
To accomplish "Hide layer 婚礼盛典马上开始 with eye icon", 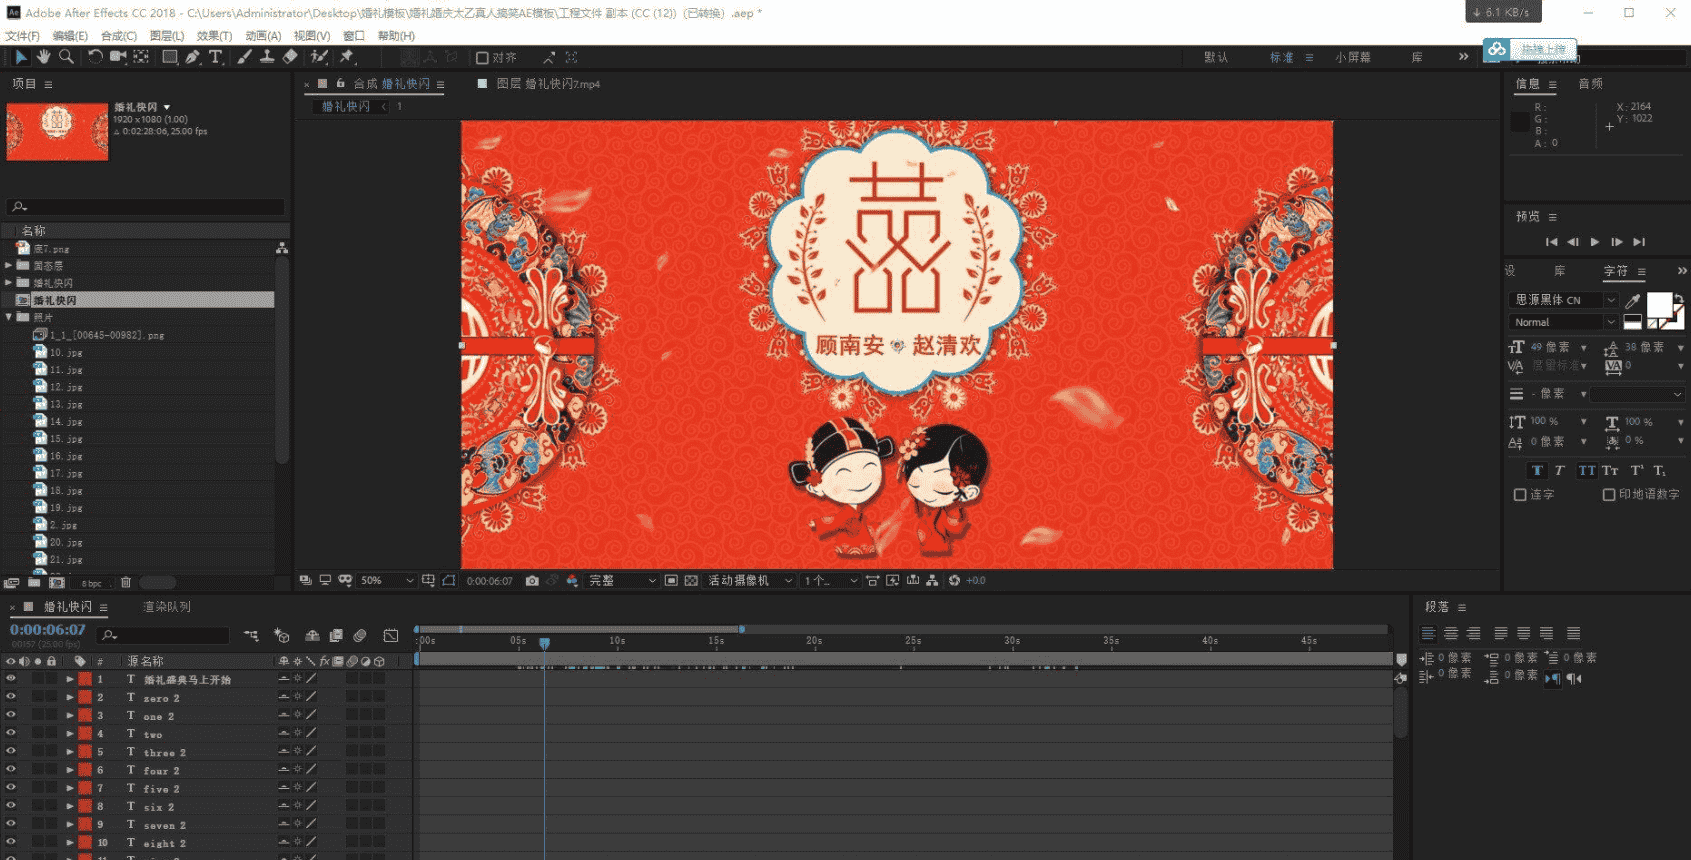I will (x=11, y=679).
